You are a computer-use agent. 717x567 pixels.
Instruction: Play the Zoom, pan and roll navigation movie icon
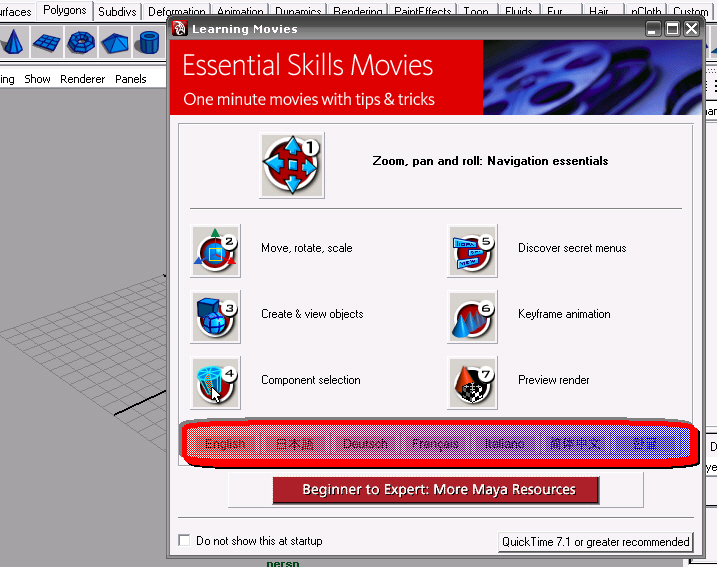pyautogui.click(x=292, y=165)
